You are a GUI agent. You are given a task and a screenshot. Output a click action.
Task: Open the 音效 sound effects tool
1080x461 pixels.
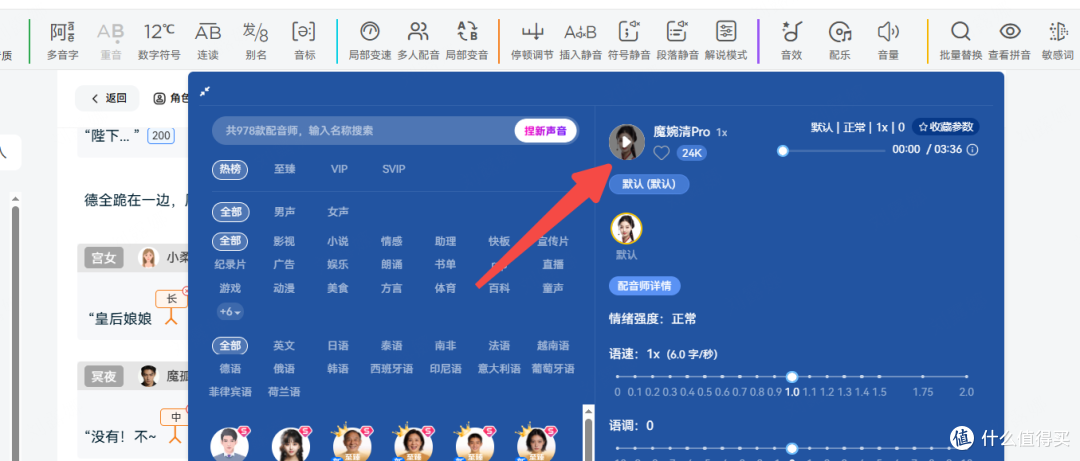[791, 41]
